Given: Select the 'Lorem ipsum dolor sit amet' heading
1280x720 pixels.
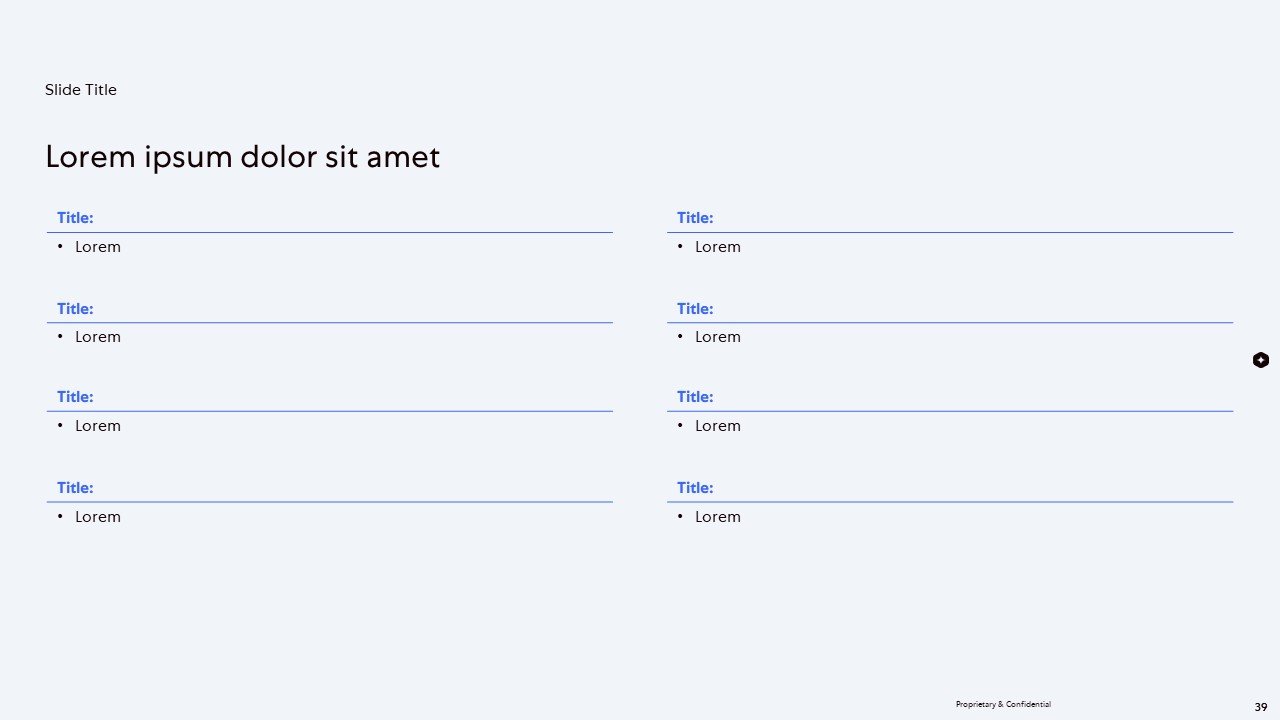Looking at the screenshot, I should coord(242,157).
